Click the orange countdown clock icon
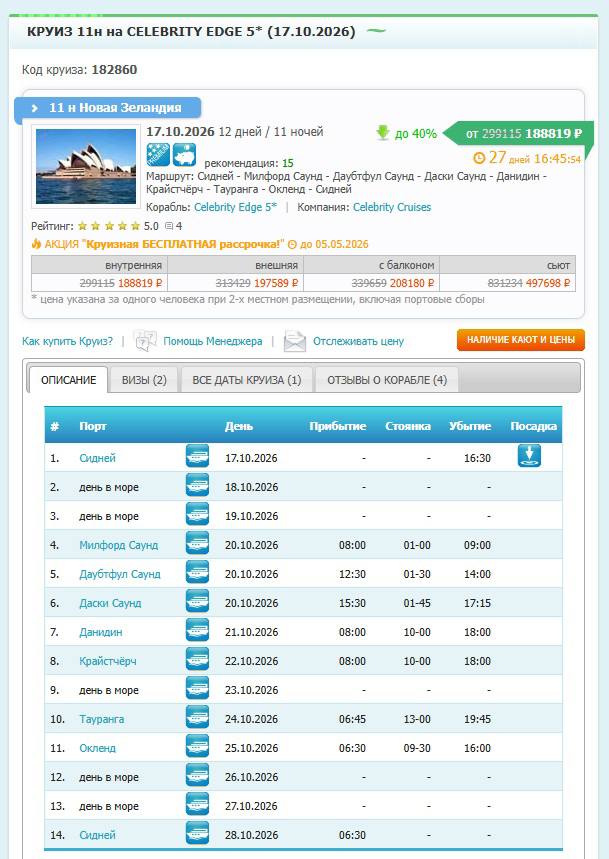609x859 pixels. pyautogui.click(x=479, y=158)
